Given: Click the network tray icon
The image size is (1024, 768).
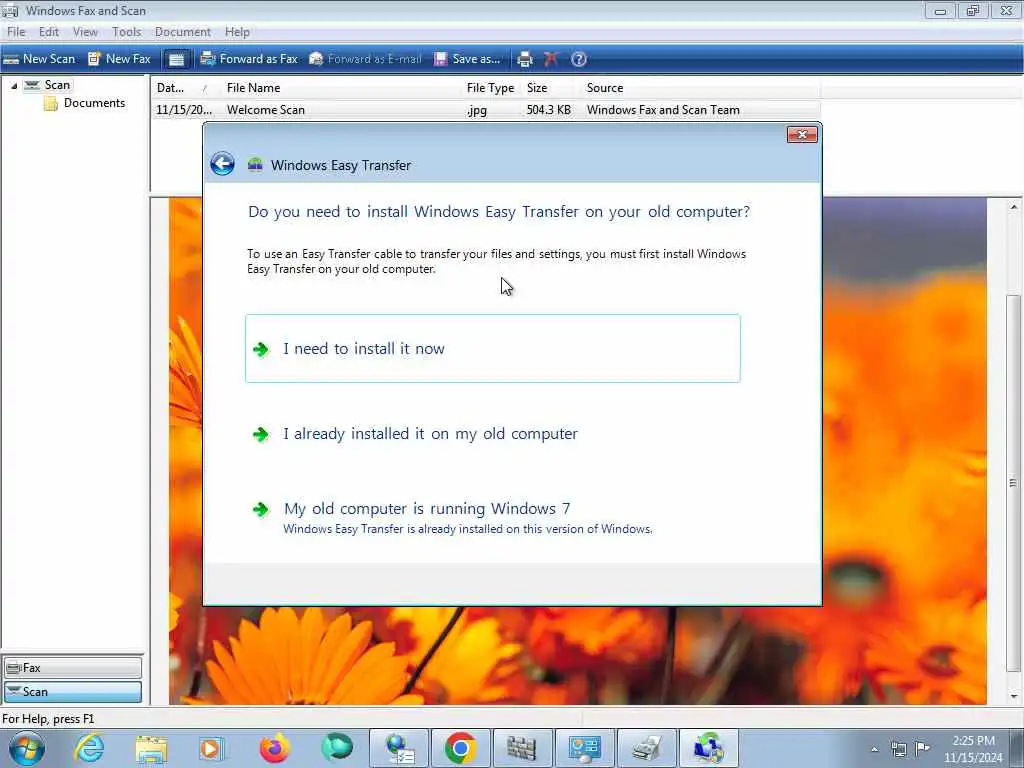Looking at the screenshot, I should pyautogui.click(x=899, y=749).
